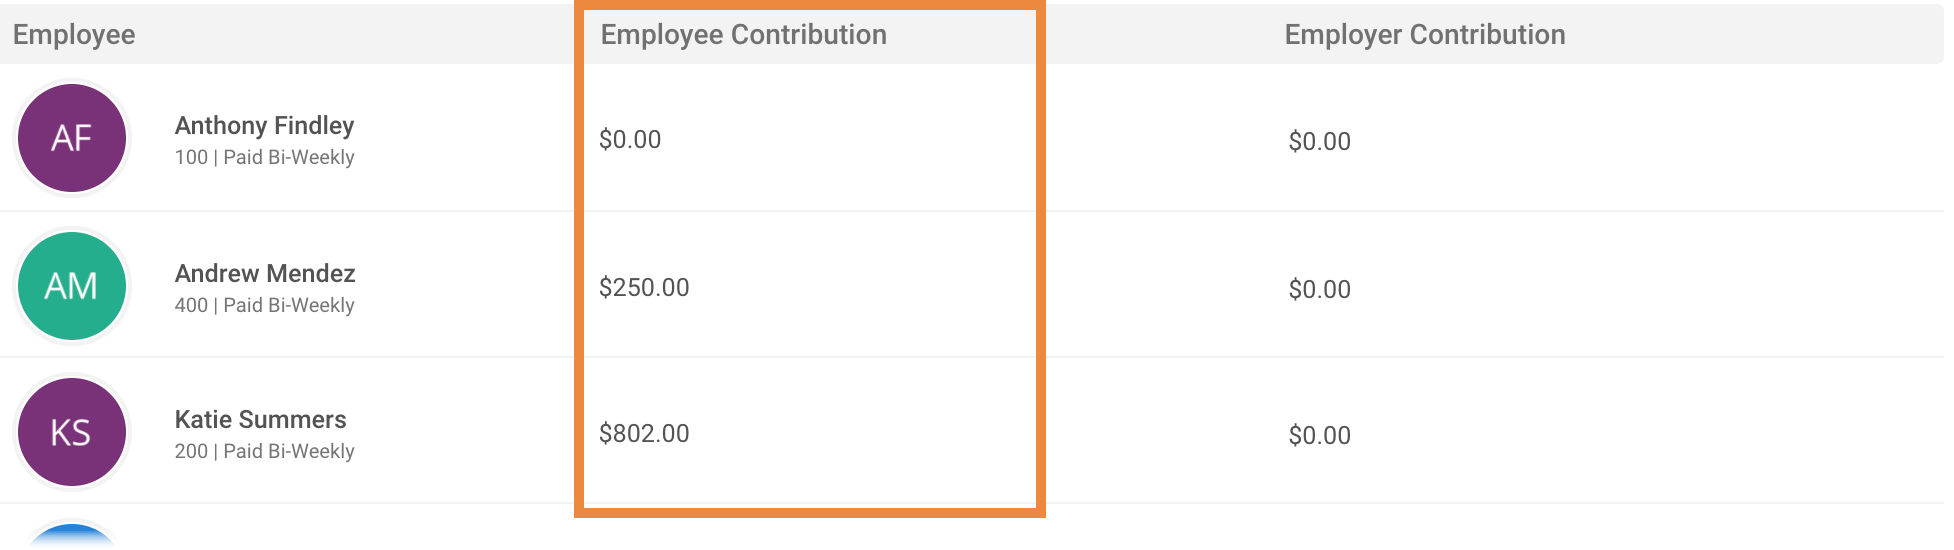Edit Andrew Mendez's employer contribution amount
Image resolution: width=1954 pixels, height=550 pixels.
pos(1319,289)
